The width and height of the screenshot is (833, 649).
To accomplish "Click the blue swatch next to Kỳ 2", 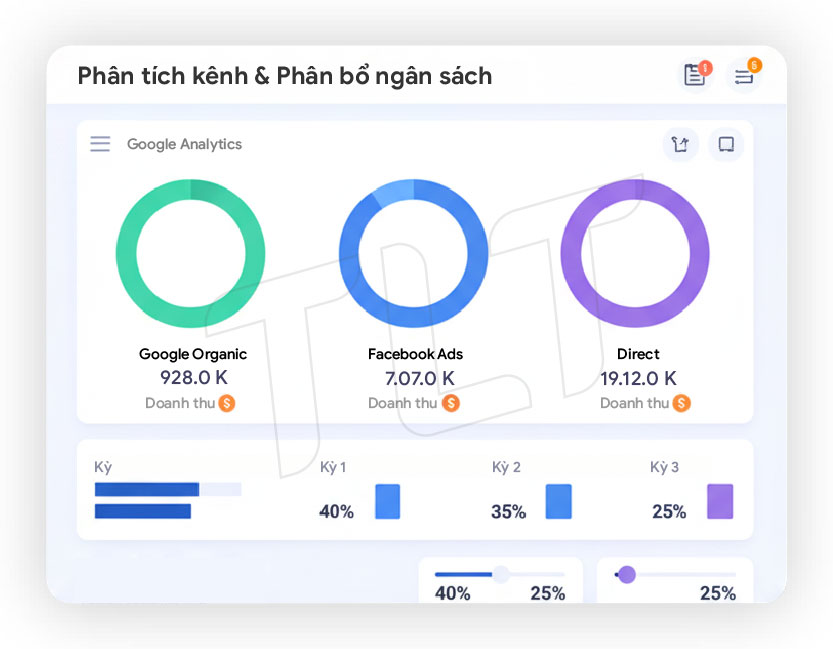I will (x=559, y=502).
